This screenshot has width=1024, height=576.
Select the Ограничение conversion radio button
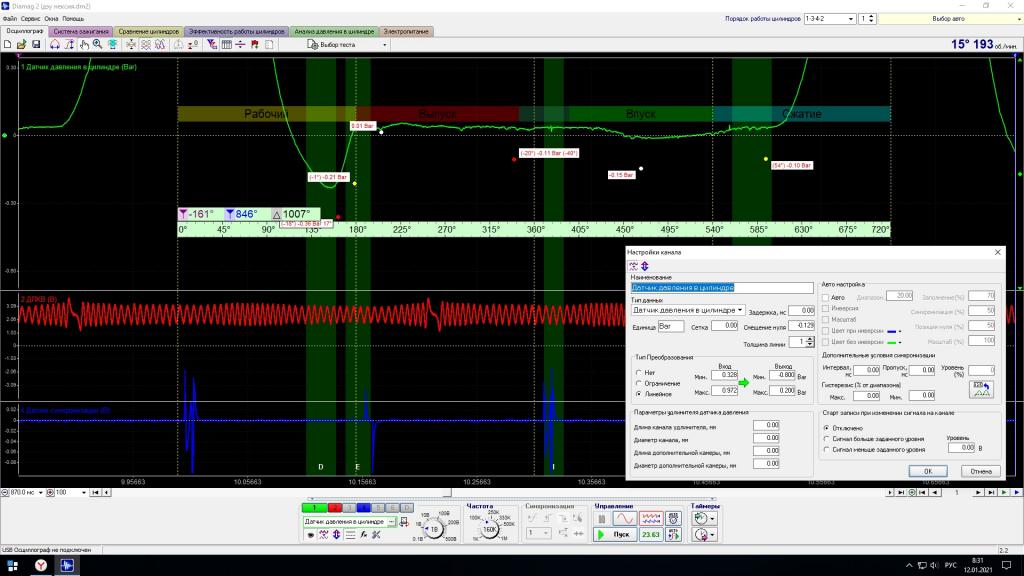click(639, 383)
